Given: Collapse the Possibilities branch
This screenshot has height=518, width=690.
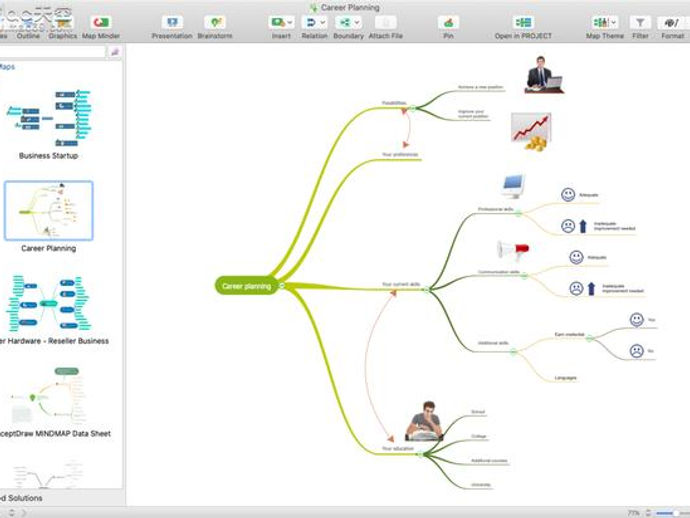Looking at the screenshot, I should tap(413, 108).
